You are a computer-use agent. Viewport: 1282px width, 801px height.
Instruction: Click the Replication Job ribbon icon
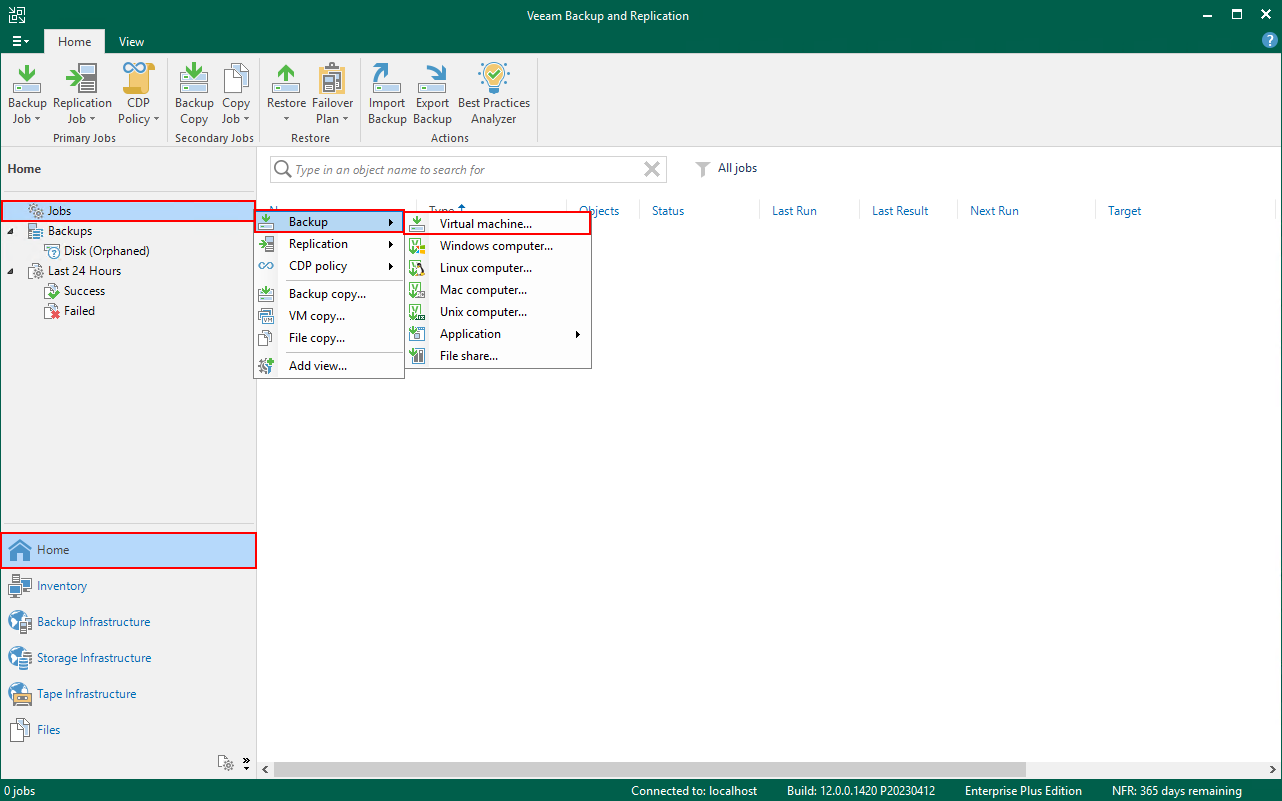click(82, 78)
